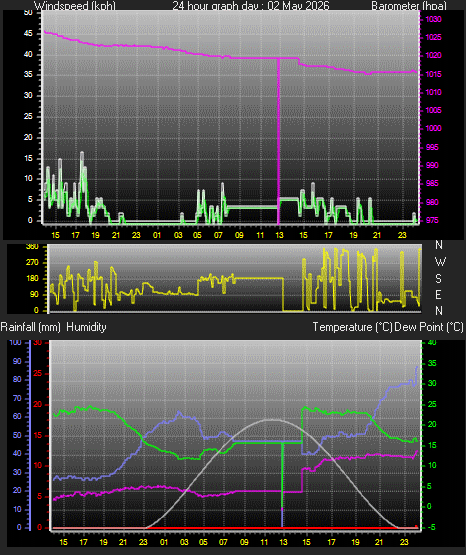The image size is (466, 555).
Task: Click the "Temperature (°C)" heading
Action: click(353, 327)
